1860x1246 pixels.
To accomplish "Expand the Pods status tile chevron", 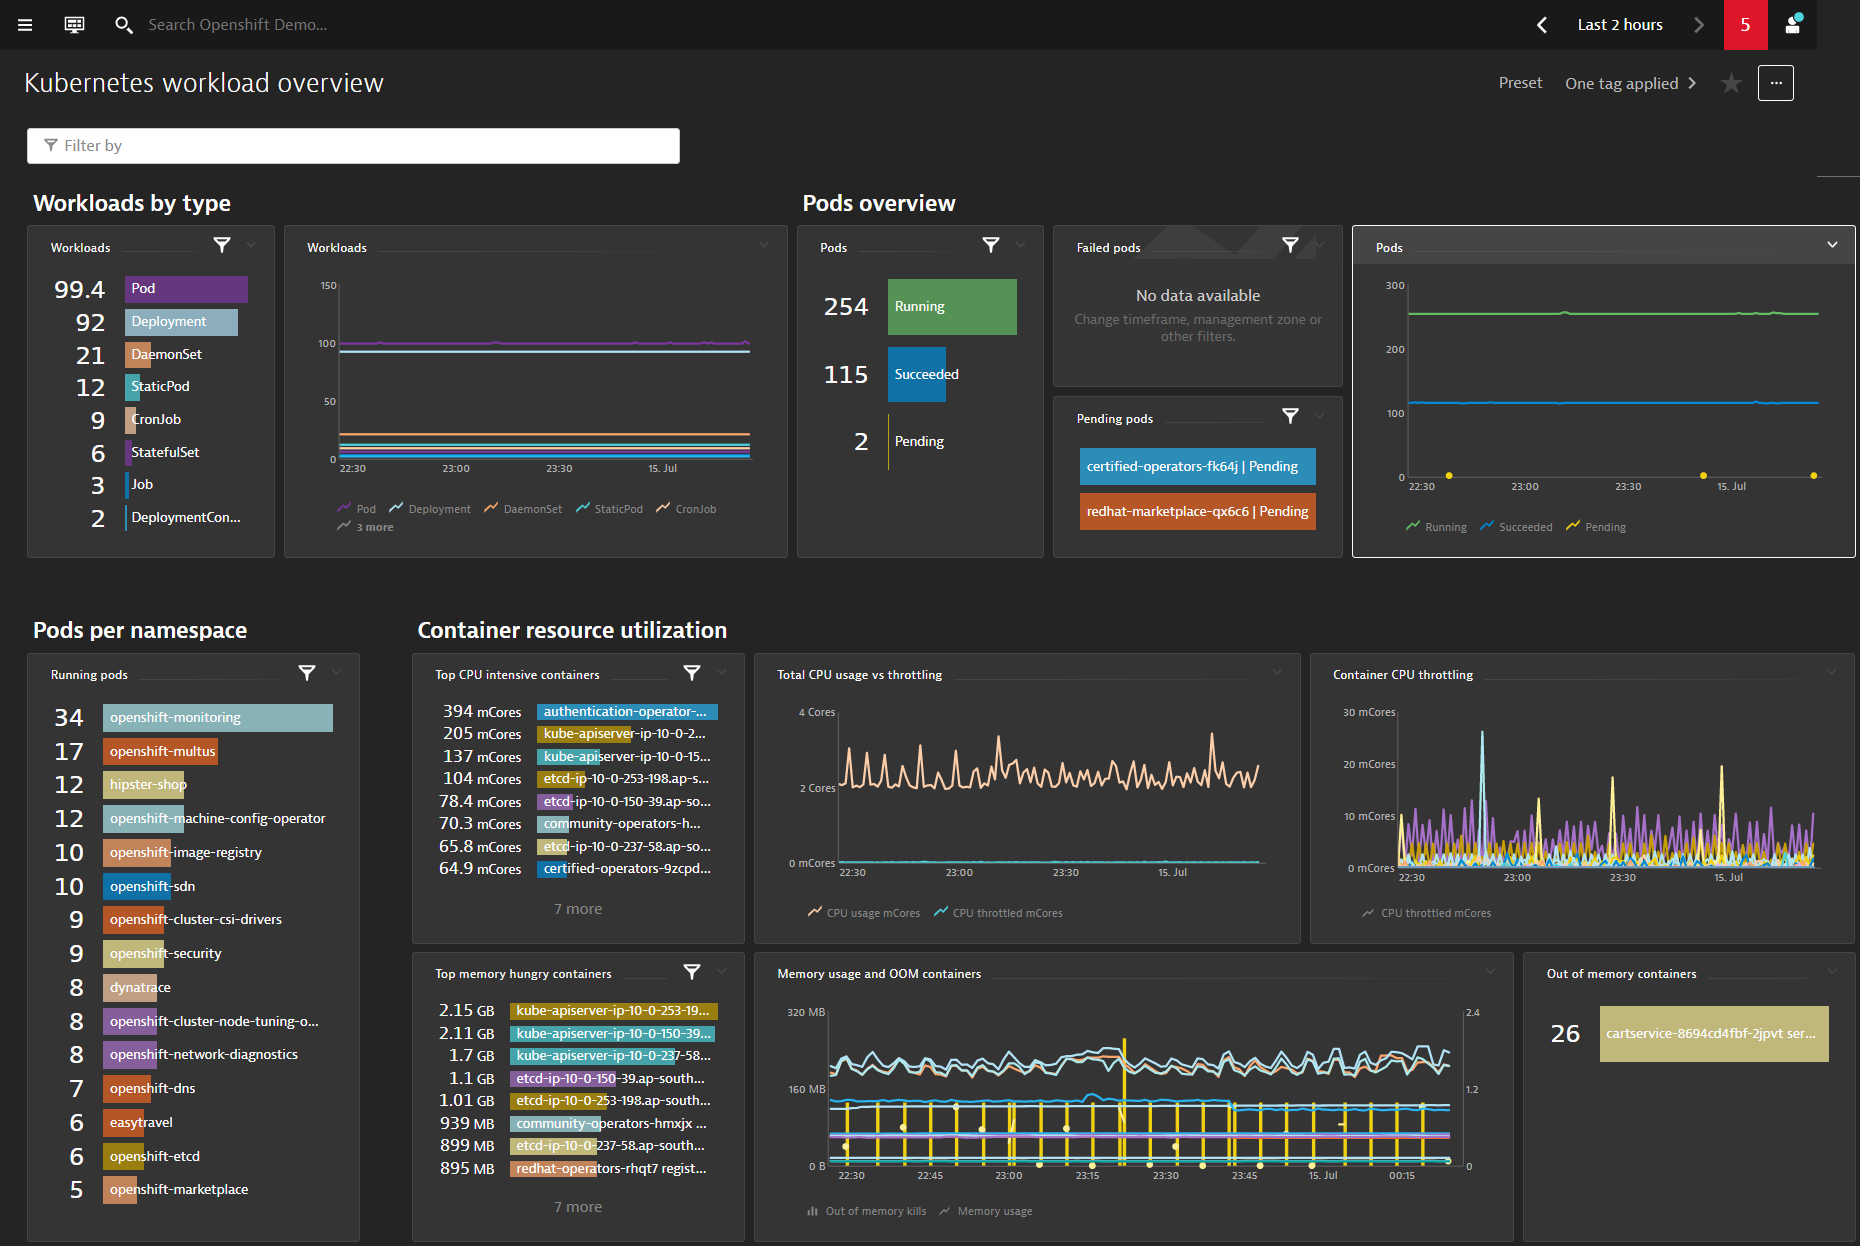I will [1021, 245].
